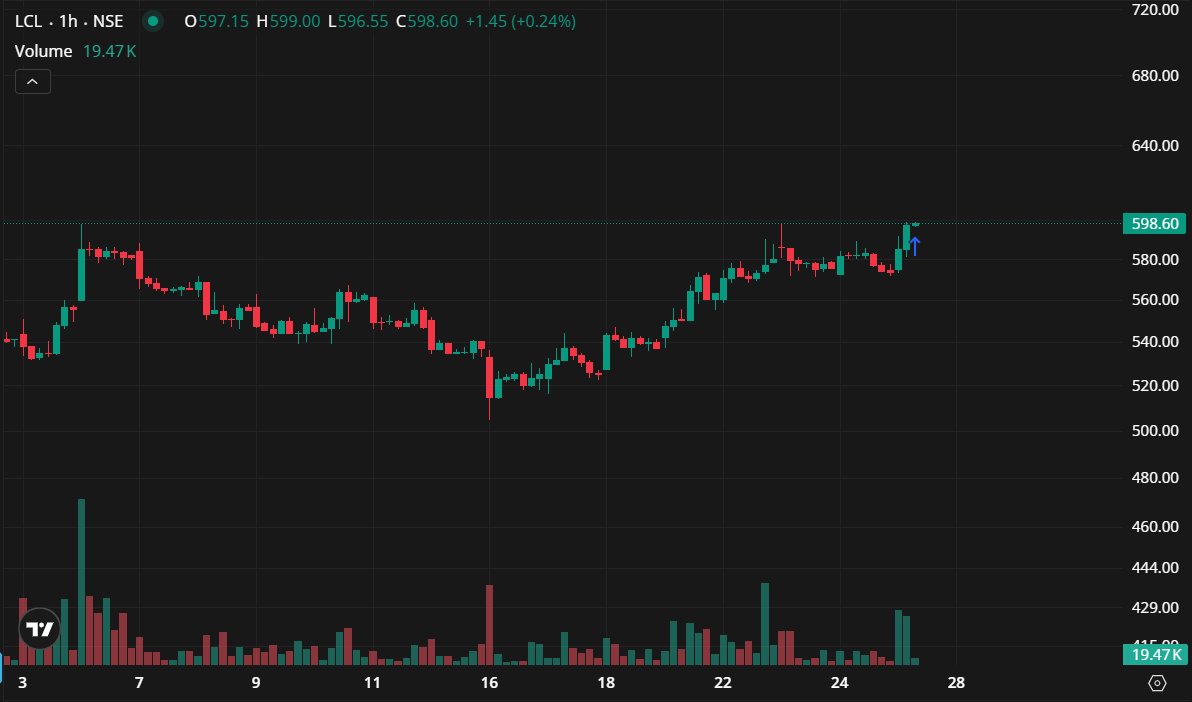Viewport: 1192px width, 702px height.
Task: Click the 720.00 price axis label
Action: click(x=1155, y=10)
